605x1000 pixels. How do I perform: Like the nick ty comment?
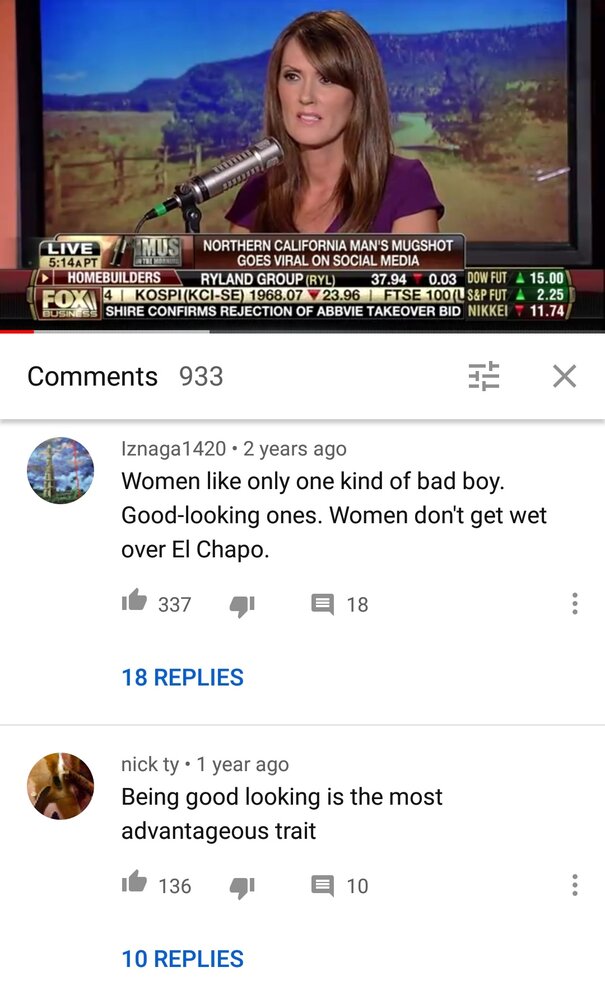pos(134,882)
